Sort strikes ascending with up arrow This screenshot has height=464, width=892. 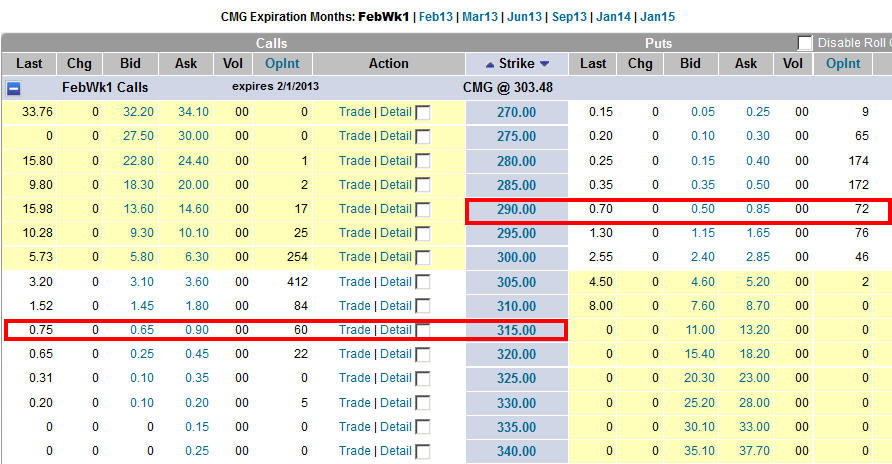pyautogui.click(x=489, y=65)
